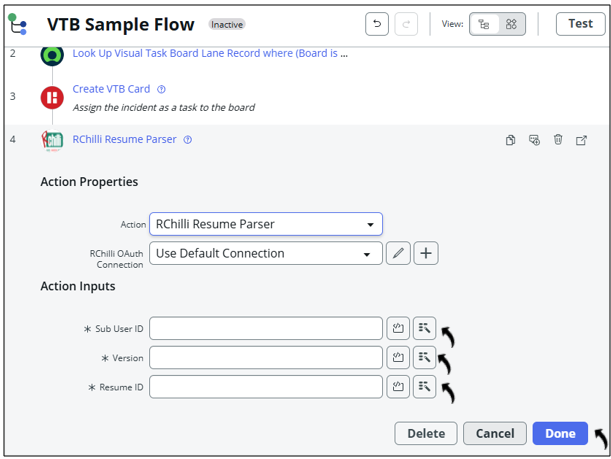This screenshot has height=459, width=611.
Task: Click the trash delete icon
Action: click(558, 140)
